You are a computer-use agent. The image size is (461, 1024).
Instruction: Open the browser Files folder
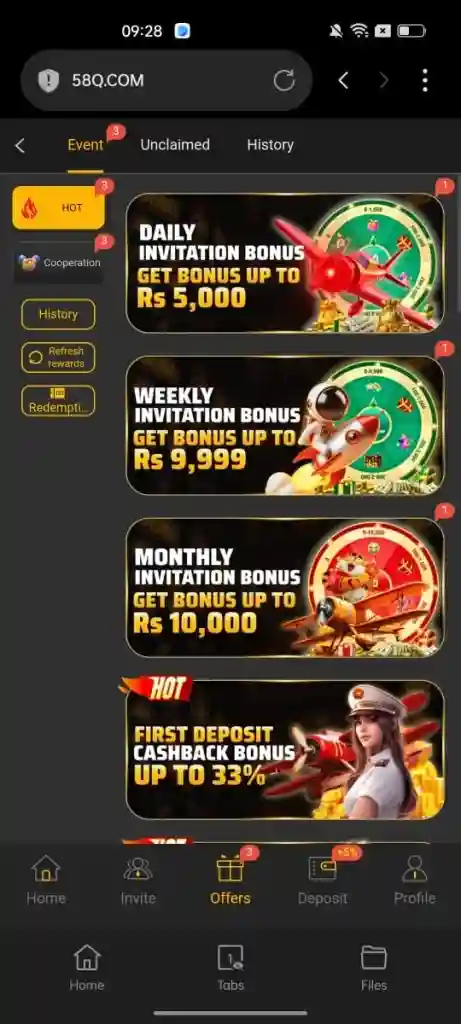tap(374, 958)
